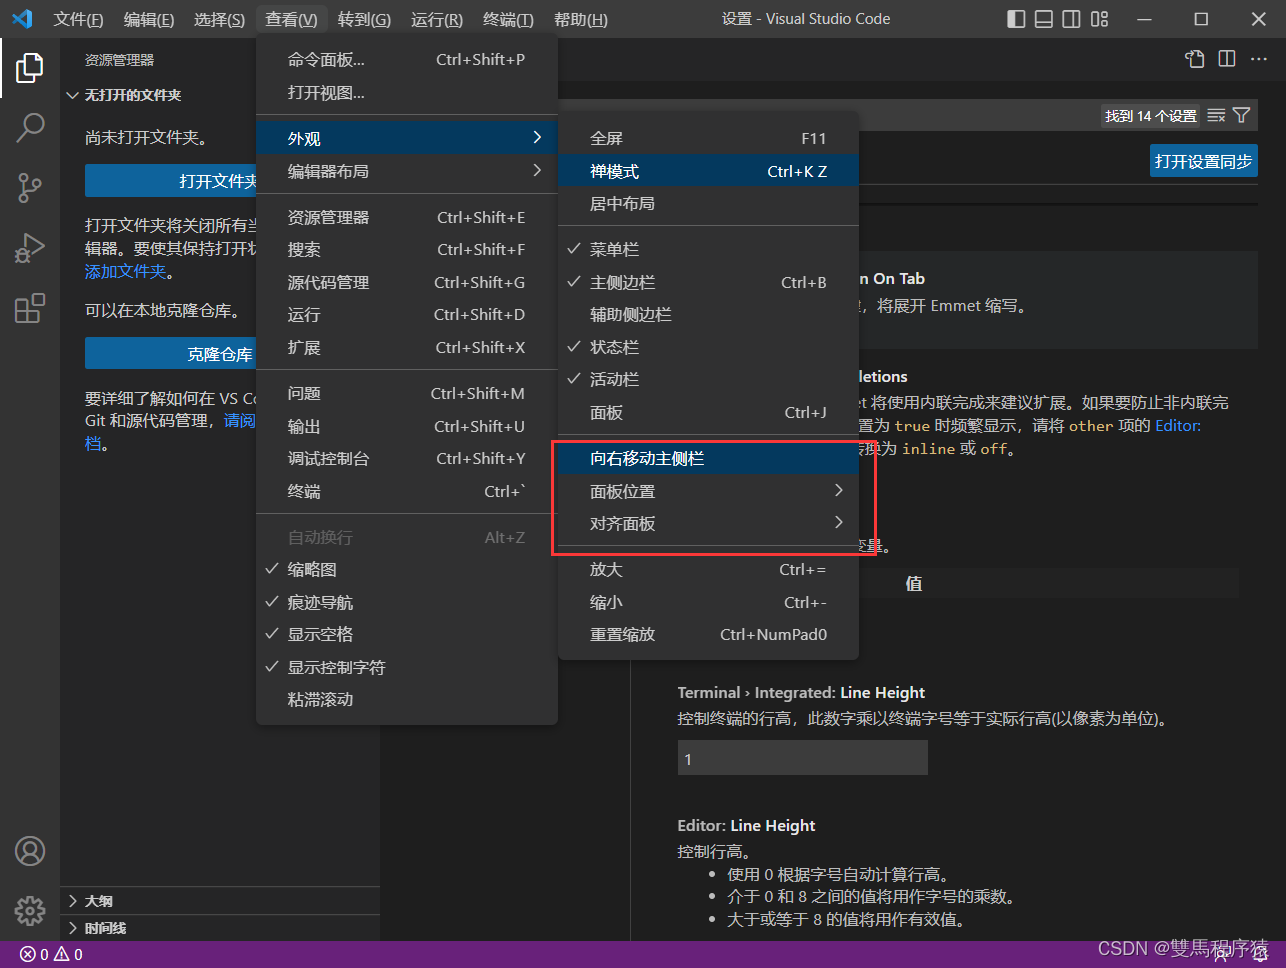Screen dimensions: 1286x968
Task: Open 源代码管理 entry in view menu
Action: coord(406,283)
